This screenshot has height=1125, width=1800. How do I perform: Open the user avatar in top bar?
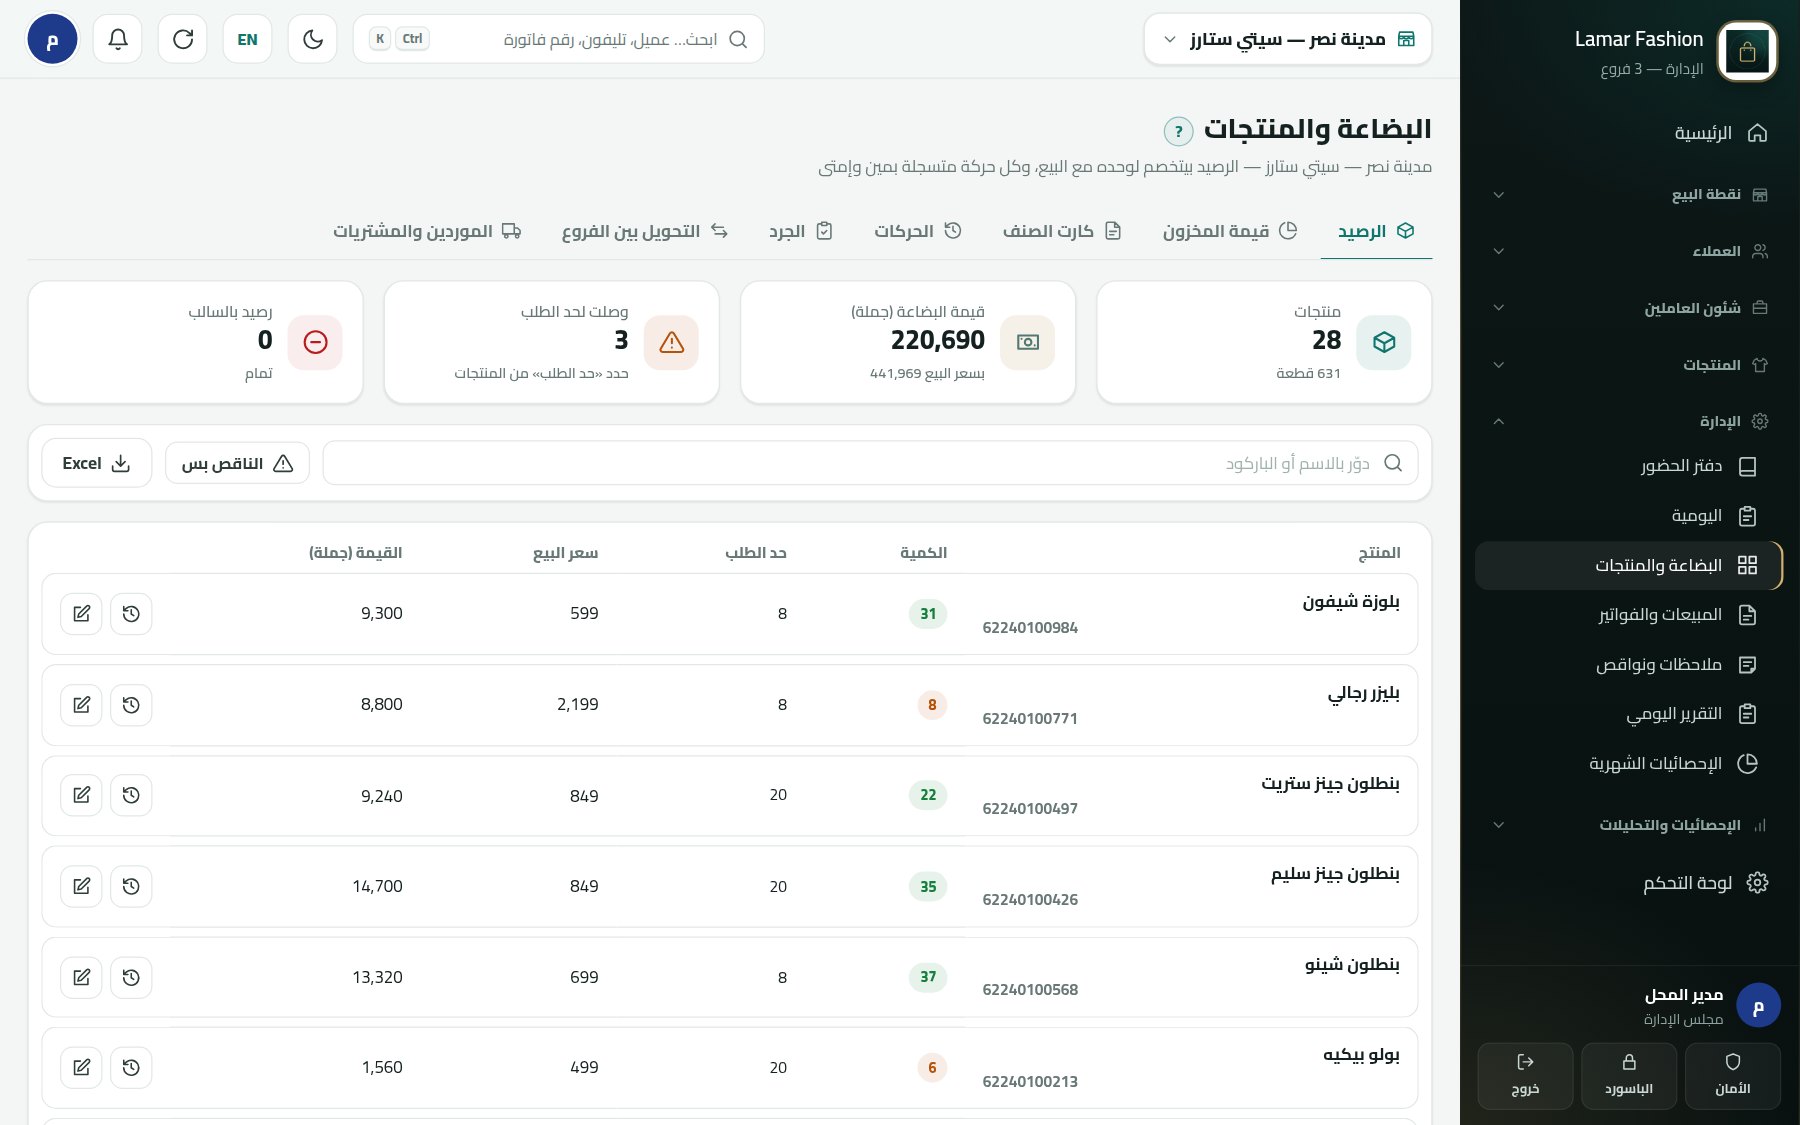point(52,39)
